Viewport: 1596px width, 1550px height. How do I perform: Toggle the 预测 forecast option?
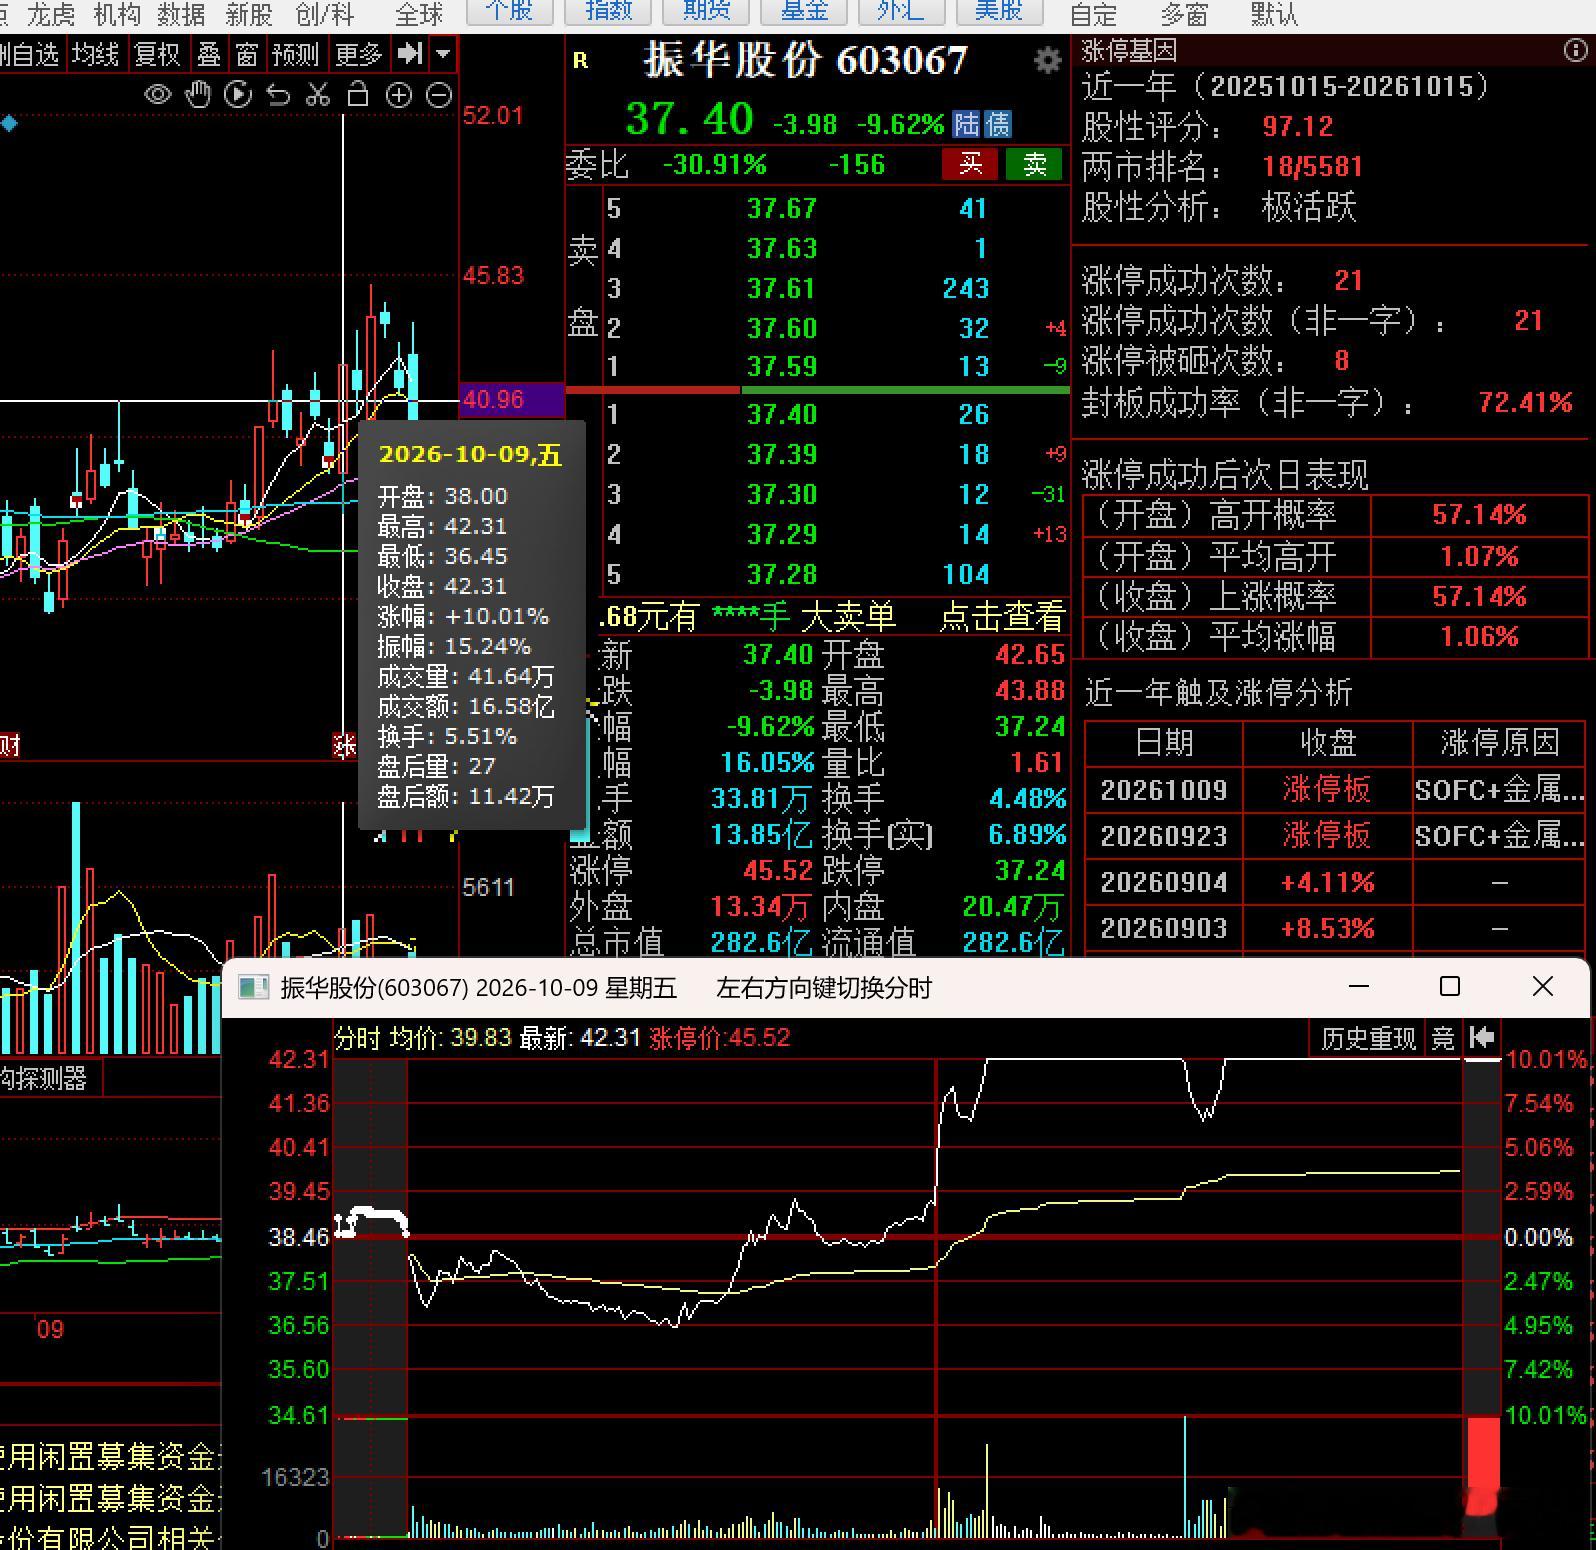point(295,54)
